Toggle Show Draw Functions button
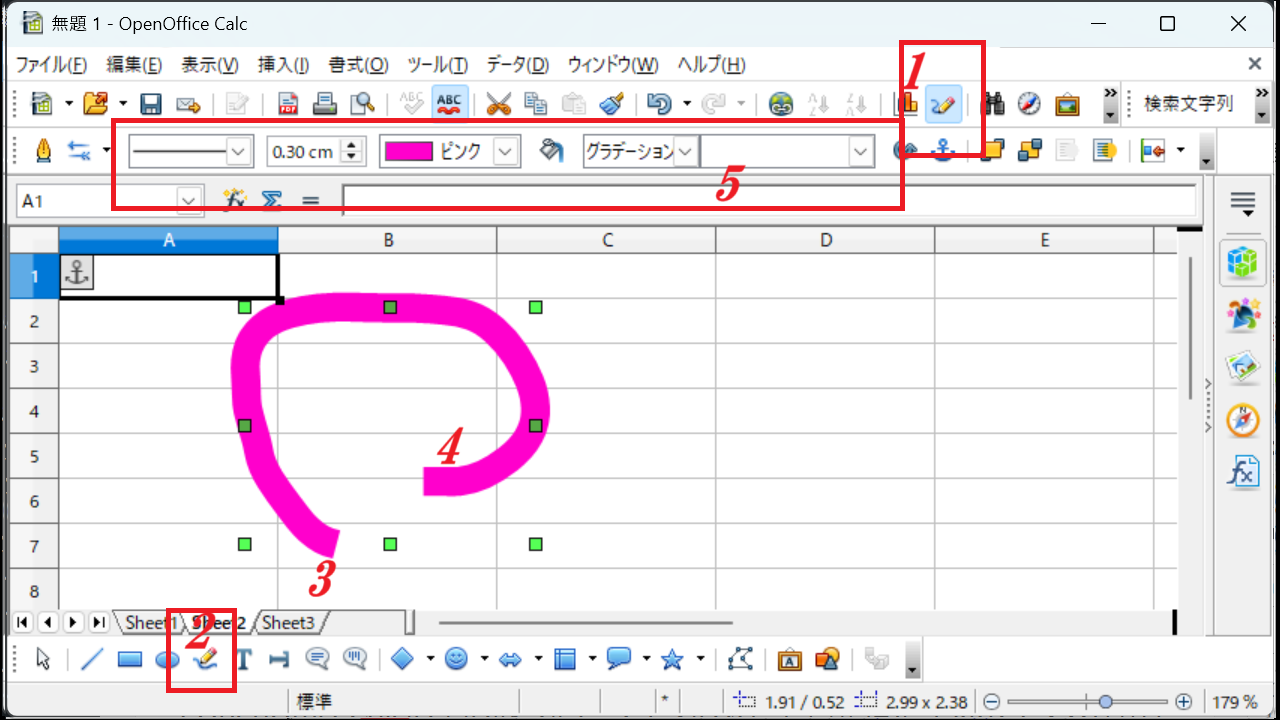Screen dimensions: 1280x720 [x=944, y=103]
